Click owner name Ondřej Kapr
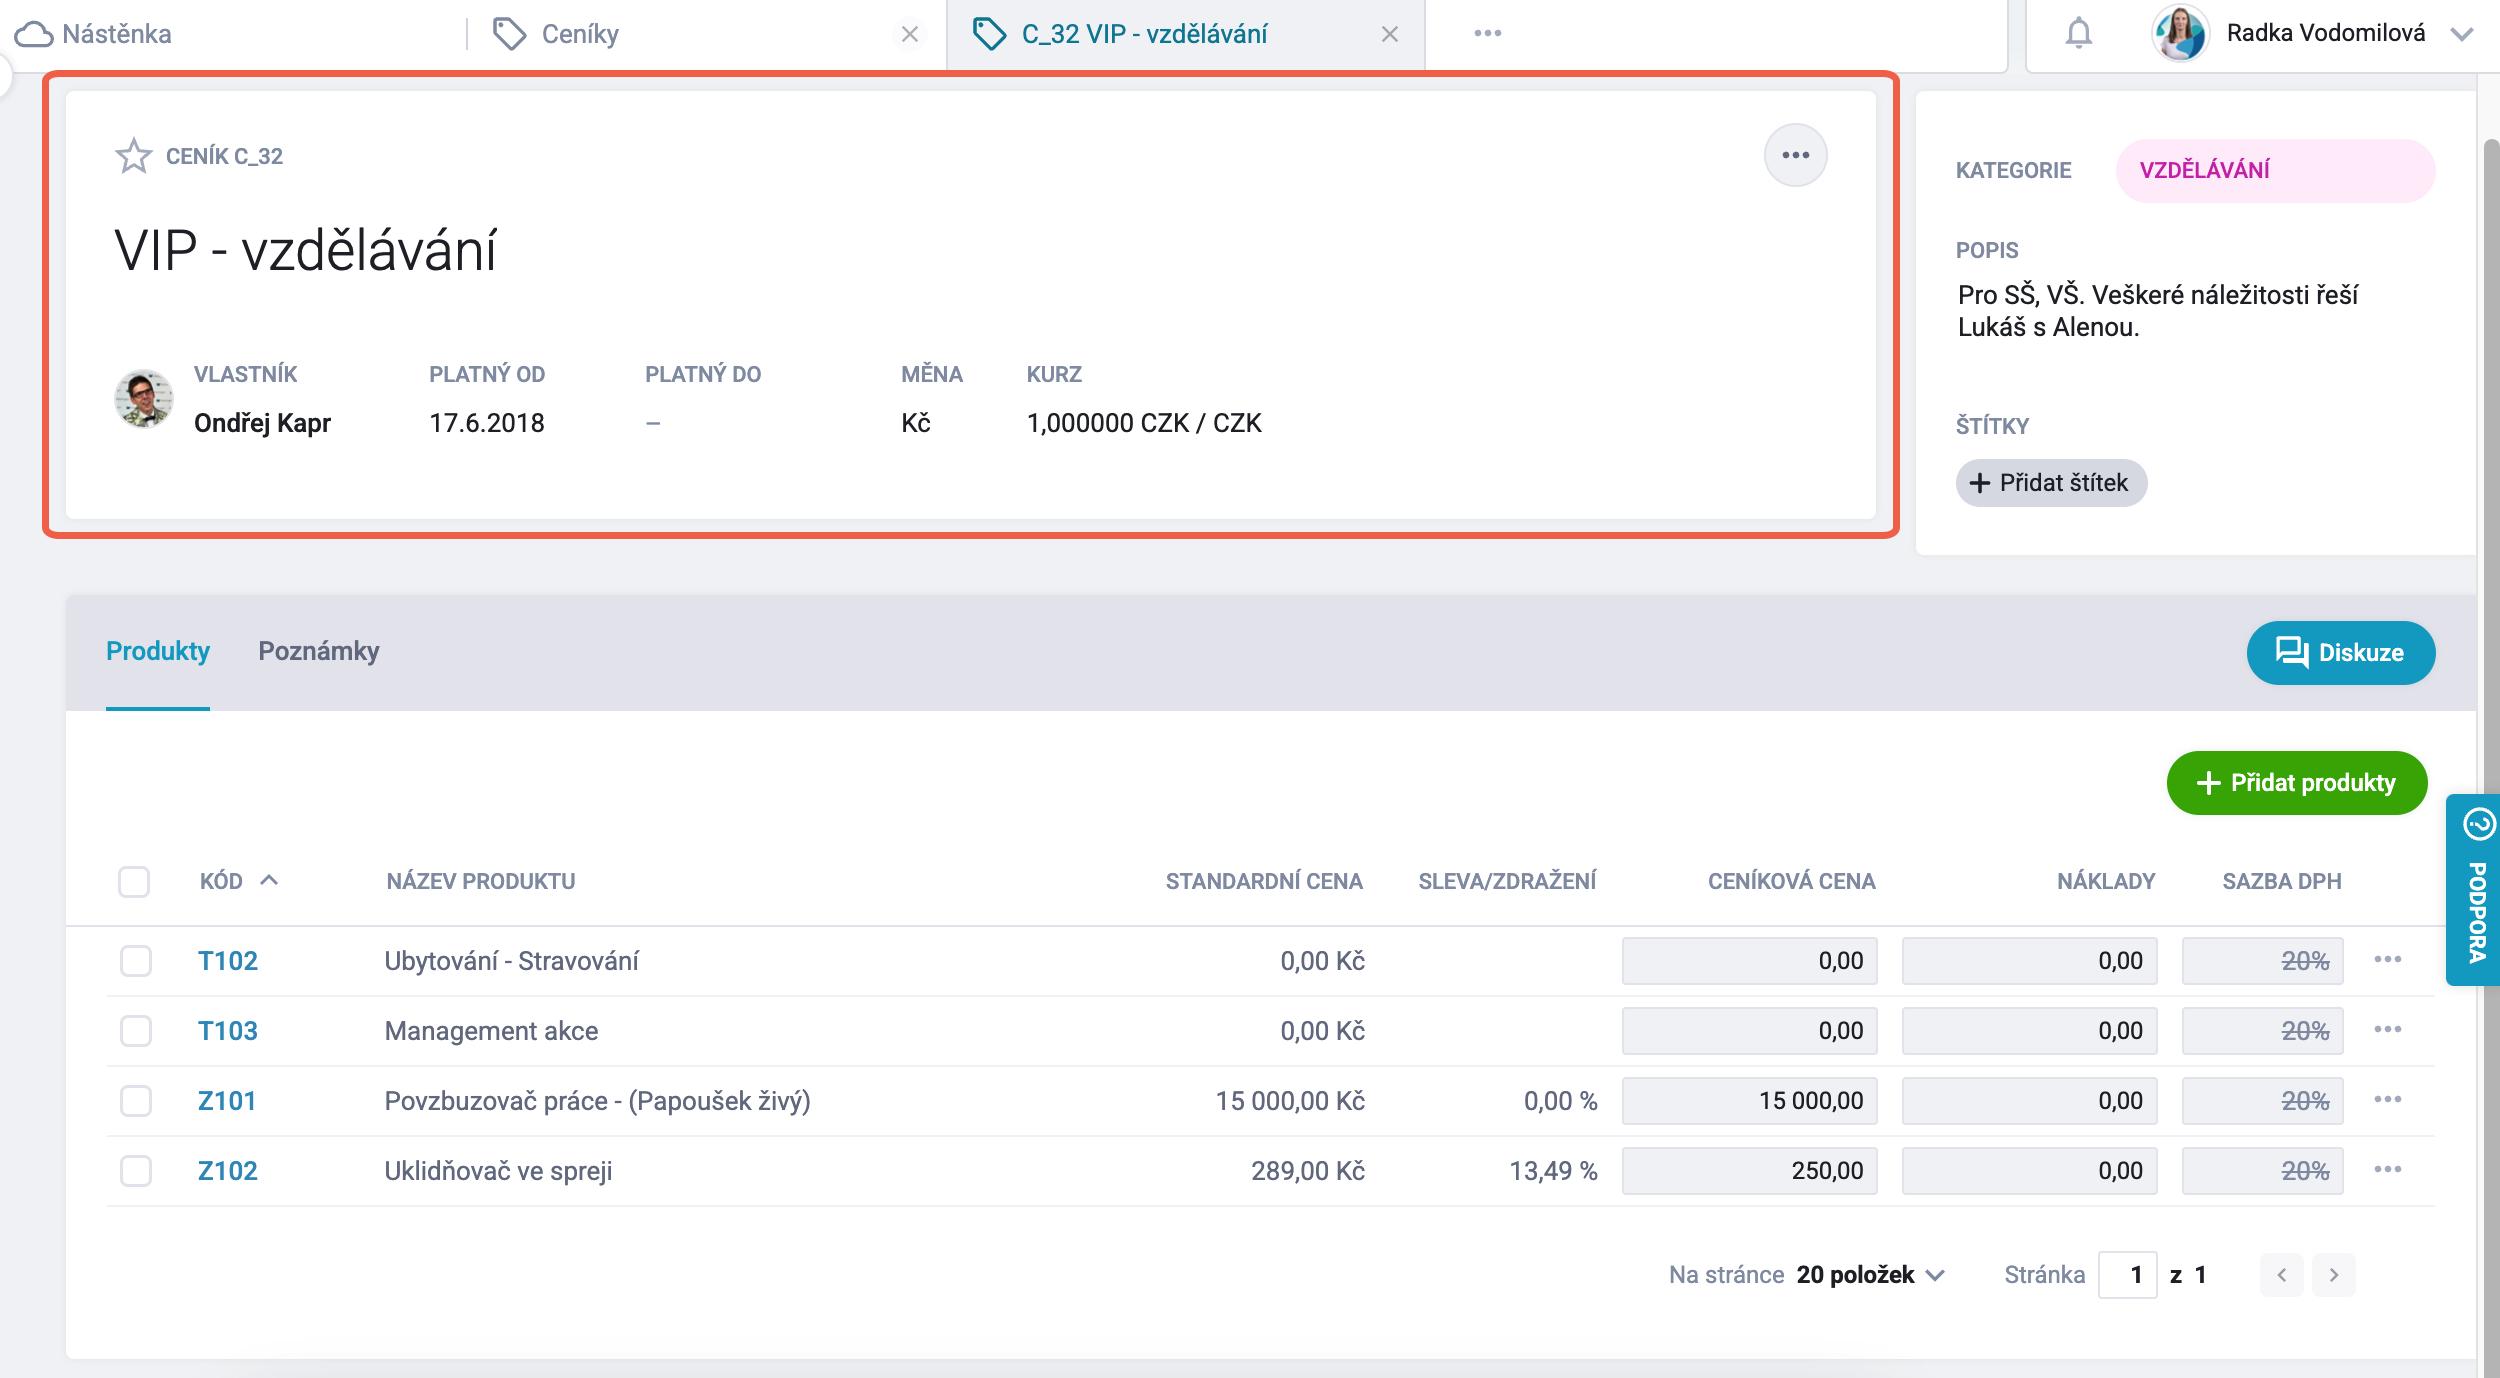 pyautogui.click(x=262, y=423)
